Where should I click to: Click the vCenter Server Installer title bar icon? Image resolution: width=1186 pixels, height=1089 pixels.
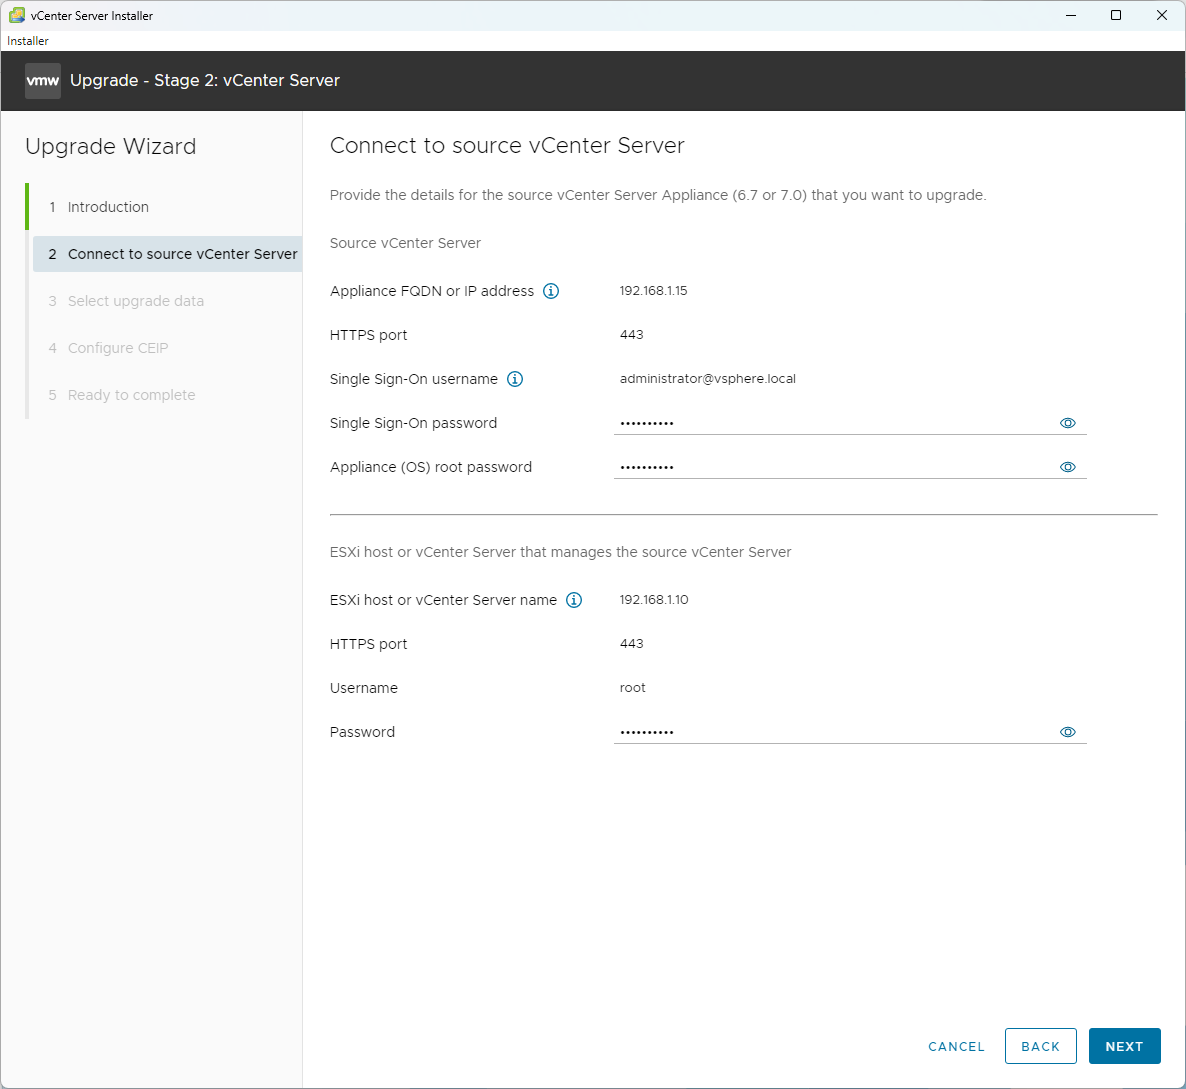coord(16,15)
